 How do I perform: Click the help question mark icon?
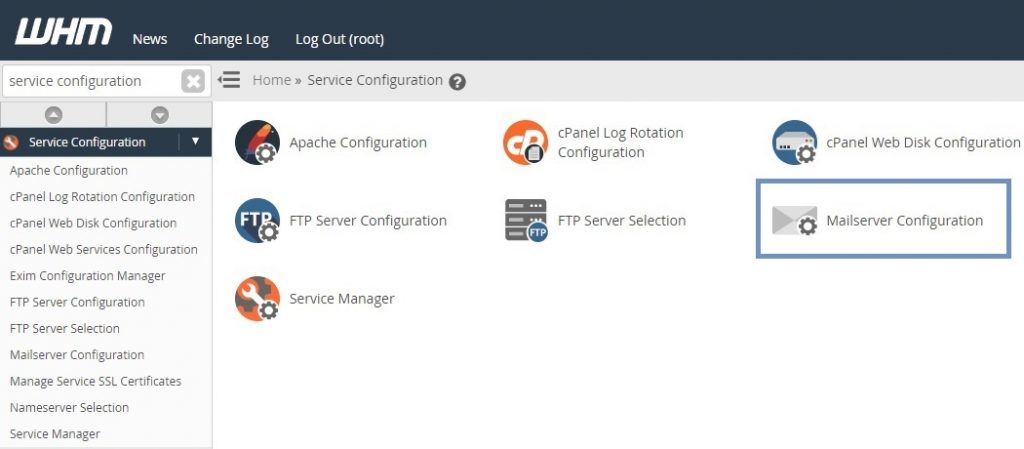[x=457, y=82]
